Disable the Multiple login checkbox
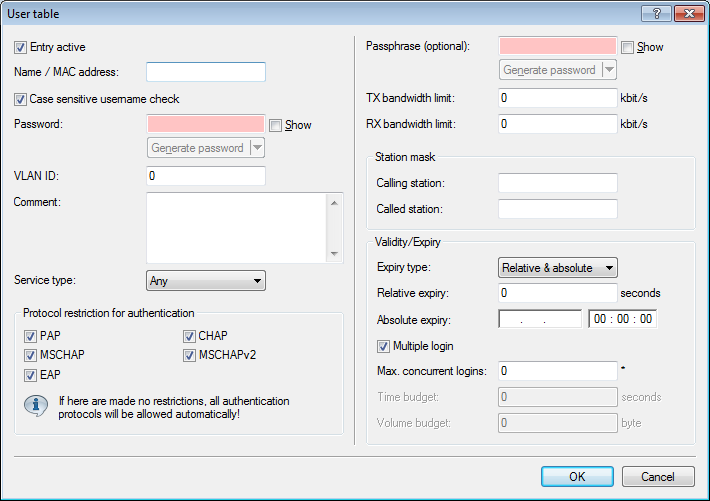This screenshot has width=710, height=501. (x=384, y=346)
